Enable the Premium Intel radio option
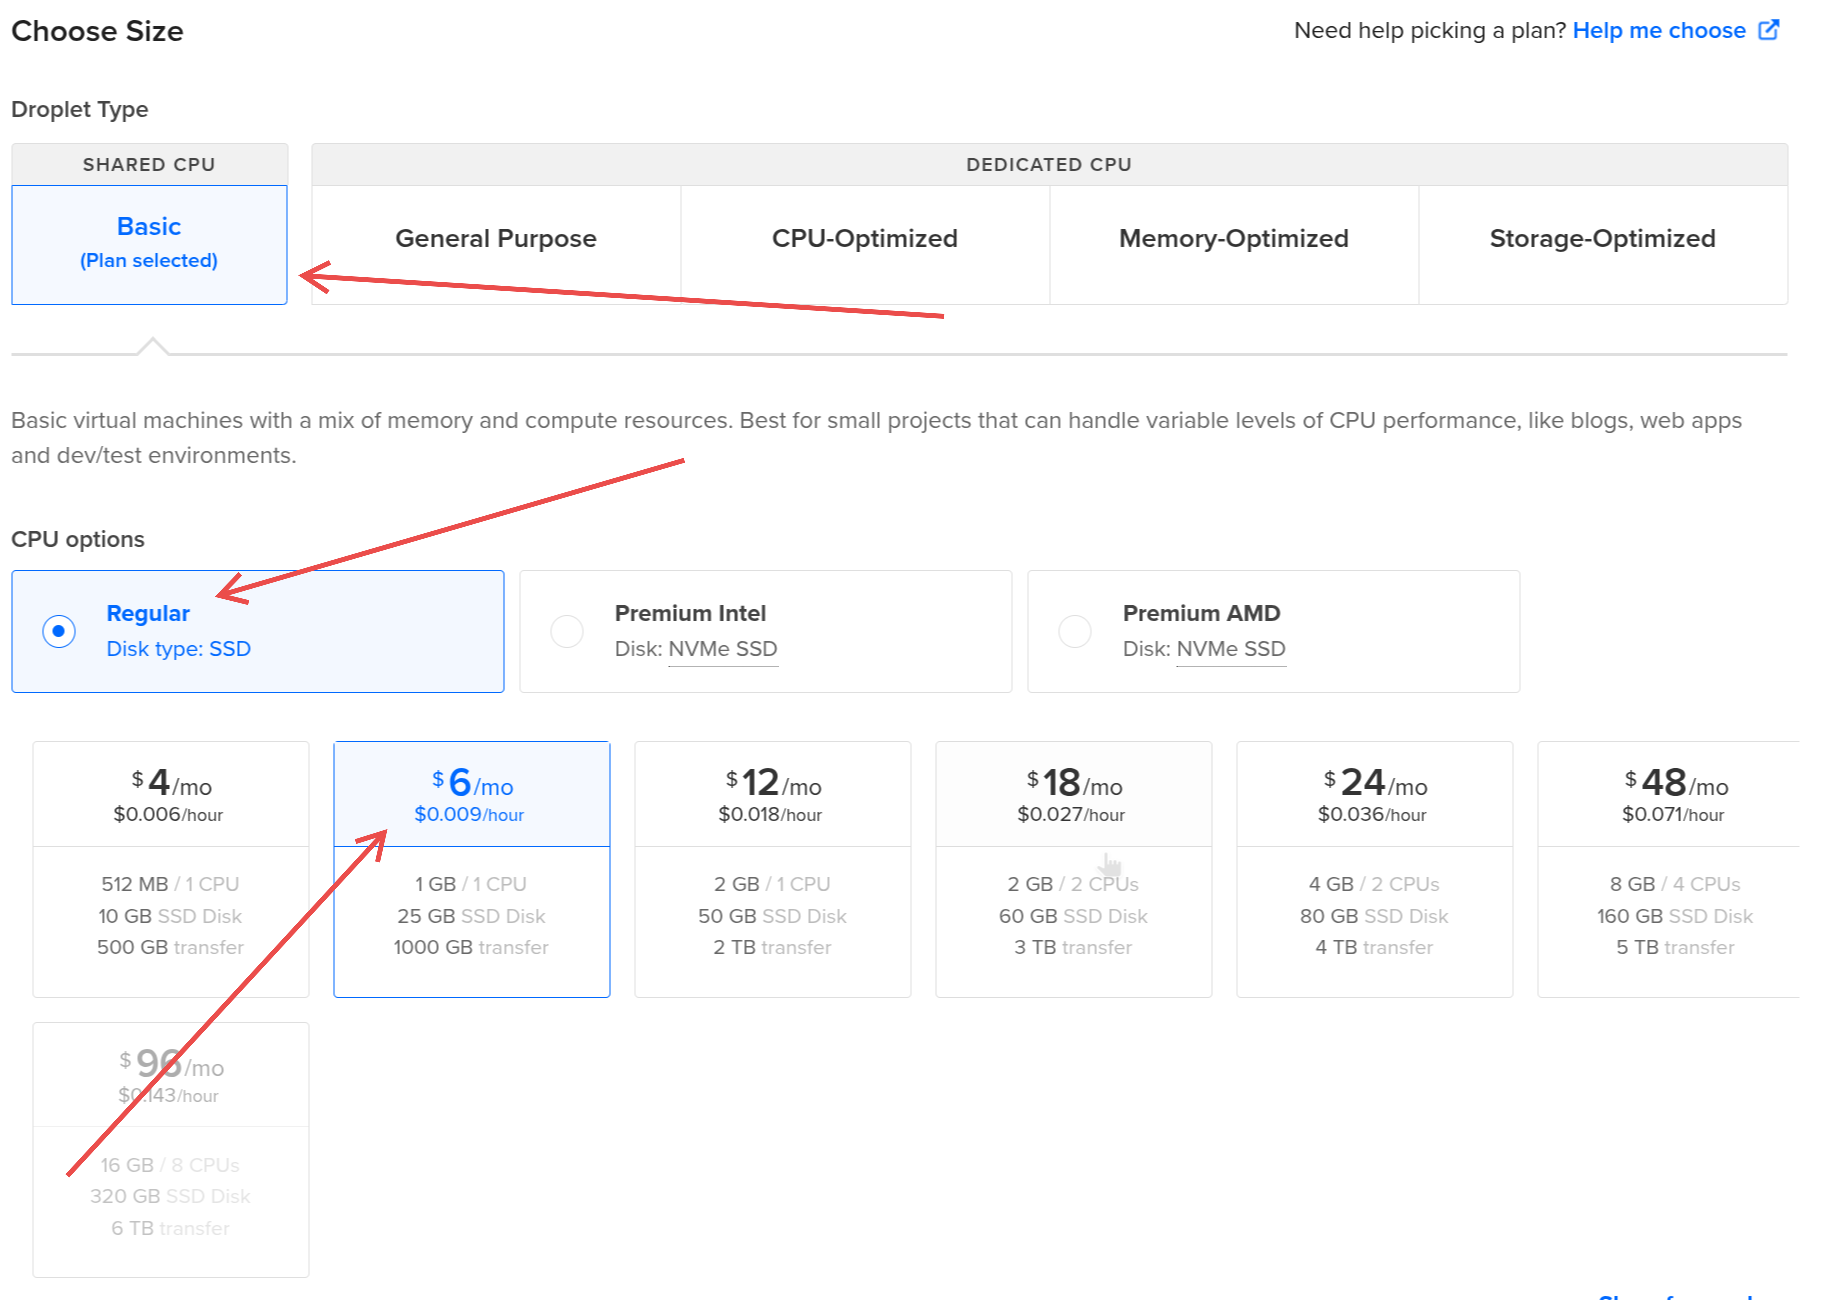This screenshot has height=1300, width=1842. [x=567, y=631]
